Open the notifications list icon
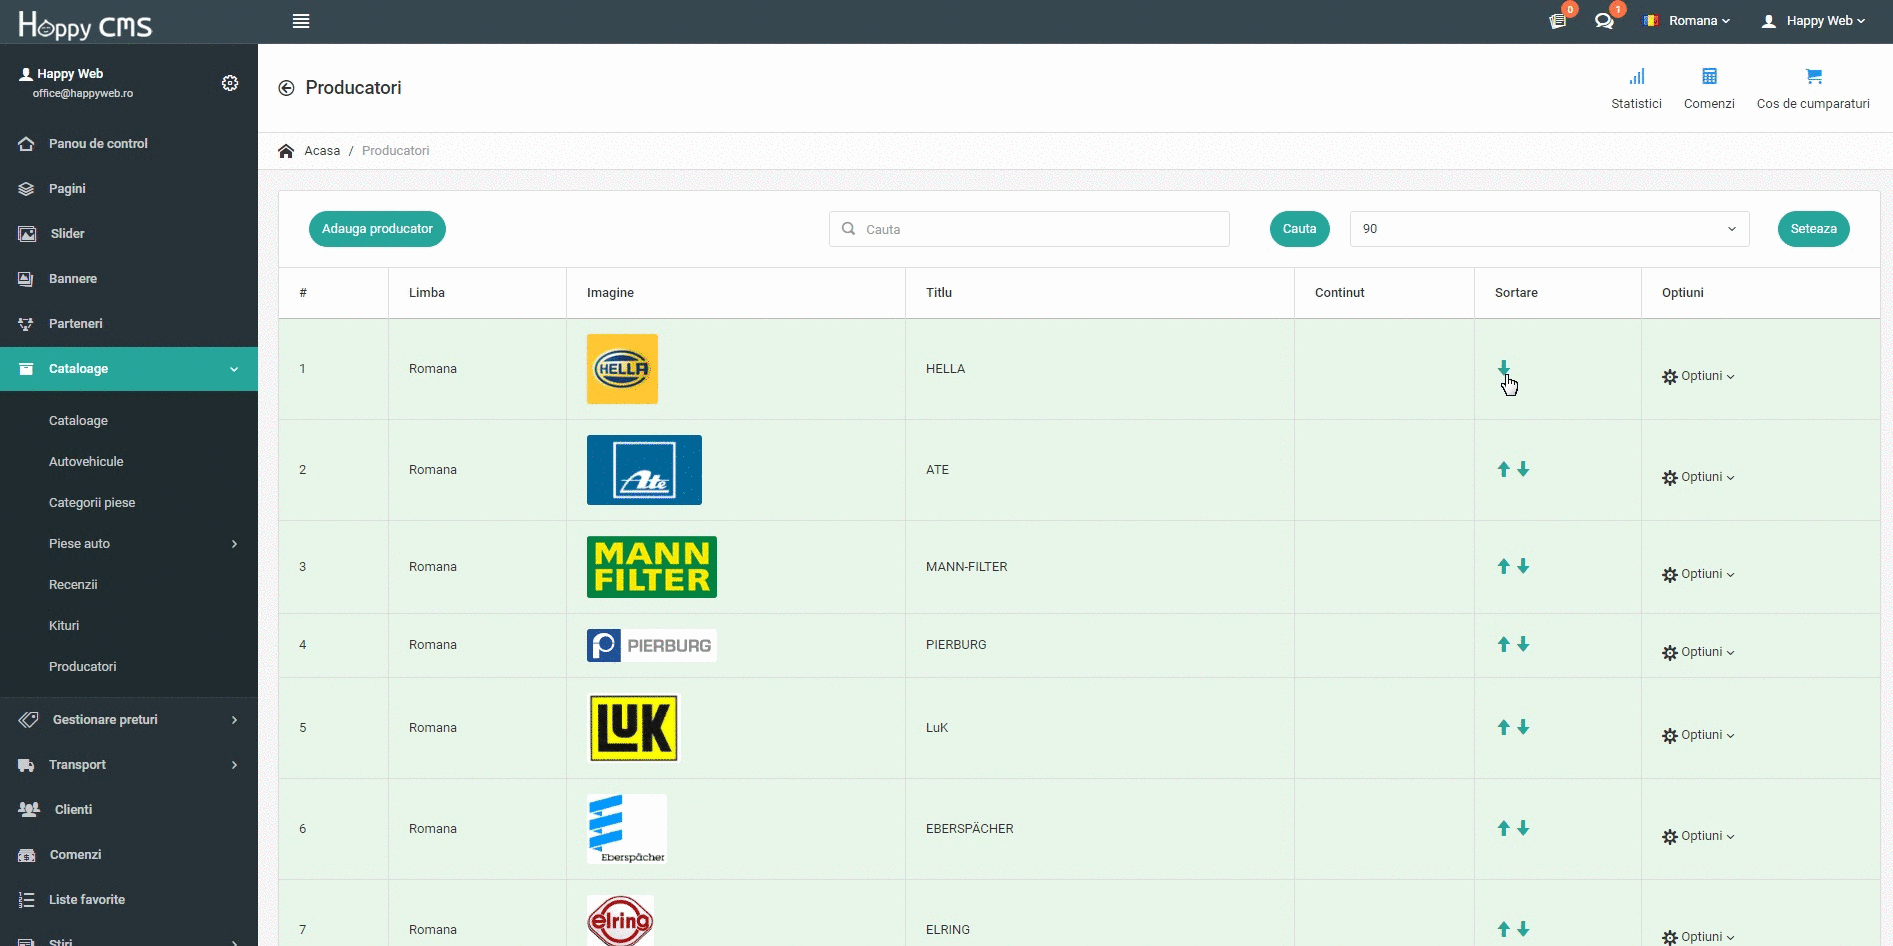Screen dimensions: 1893x946 1557,21
